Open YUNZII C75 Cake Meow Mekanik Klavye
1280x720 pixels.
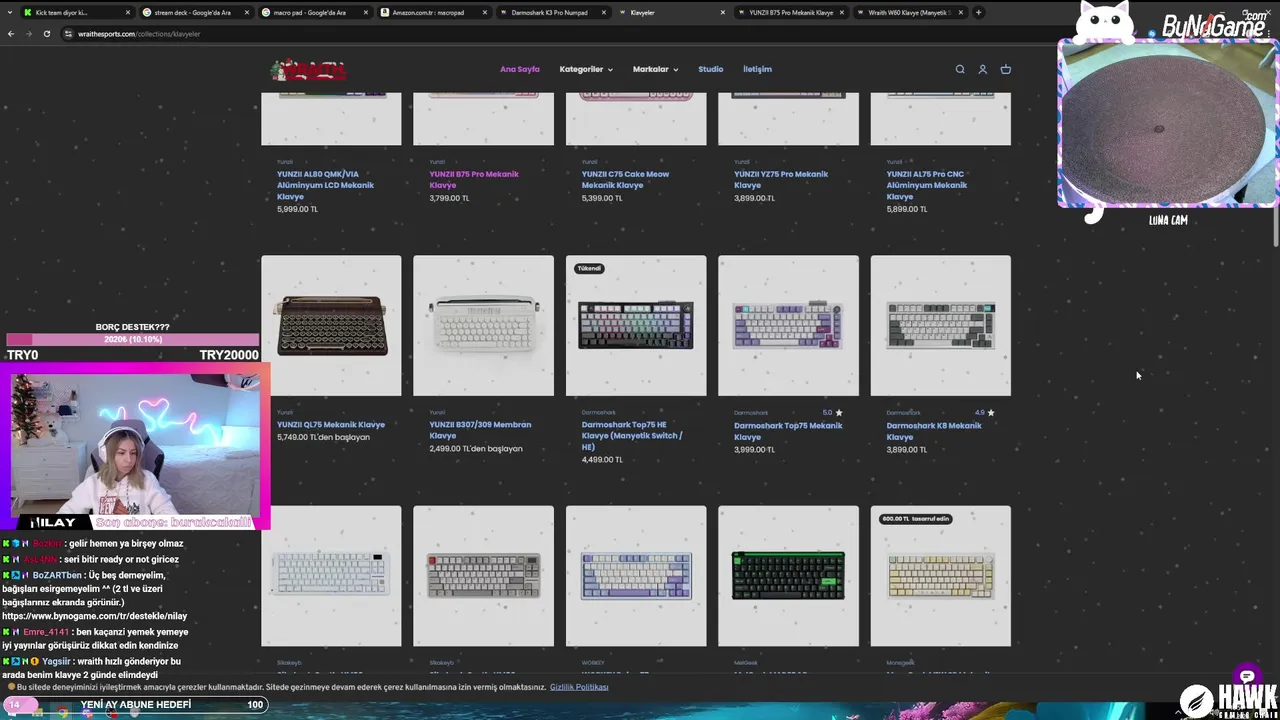coord(625,179)
